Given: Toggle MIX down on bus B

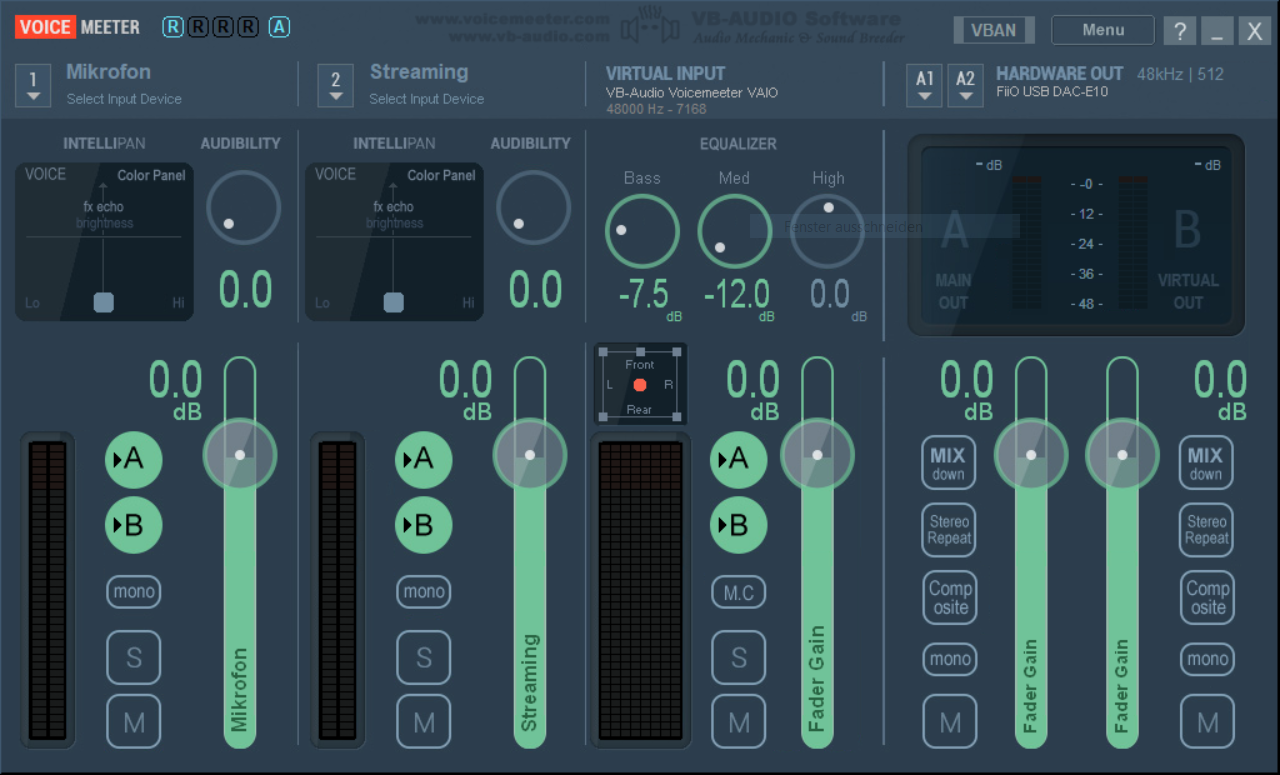Looking at the screenshot, I should tap(1206, 463).
